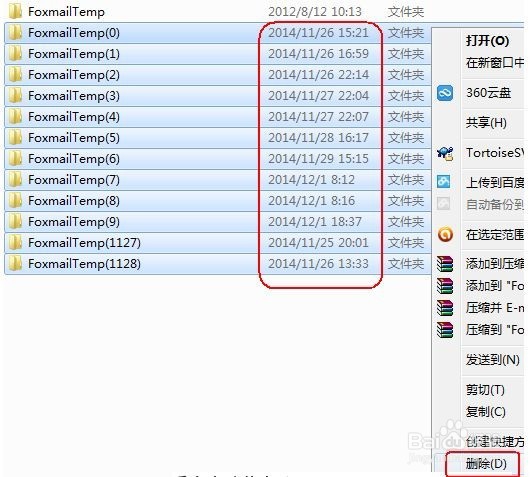
Task: Click the FoxmailTemp(5) folder icon
Action: (15, 137)
